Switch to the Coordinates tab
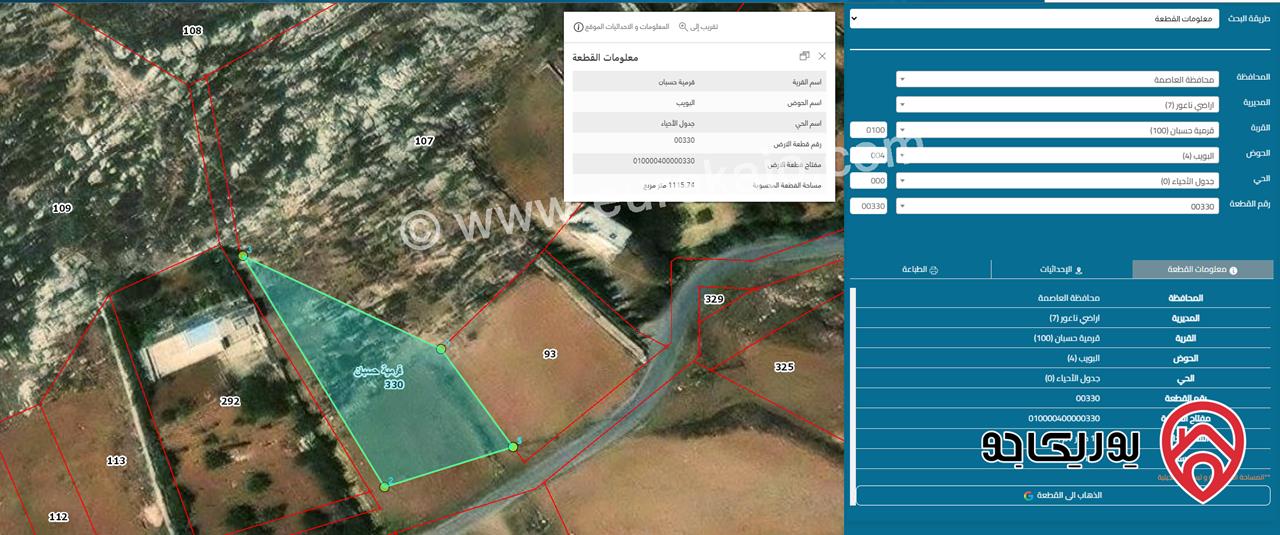Screen dimensions: 1280x535 point(1062,270)
